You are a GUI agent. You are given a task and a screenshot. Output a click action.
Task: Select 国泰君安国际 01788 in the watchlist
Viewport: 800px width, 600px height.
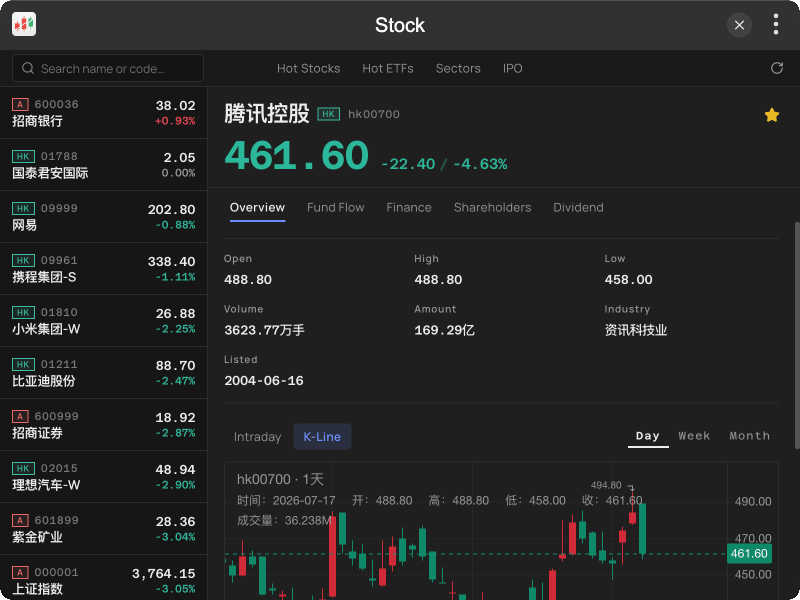tap(104, 165)
